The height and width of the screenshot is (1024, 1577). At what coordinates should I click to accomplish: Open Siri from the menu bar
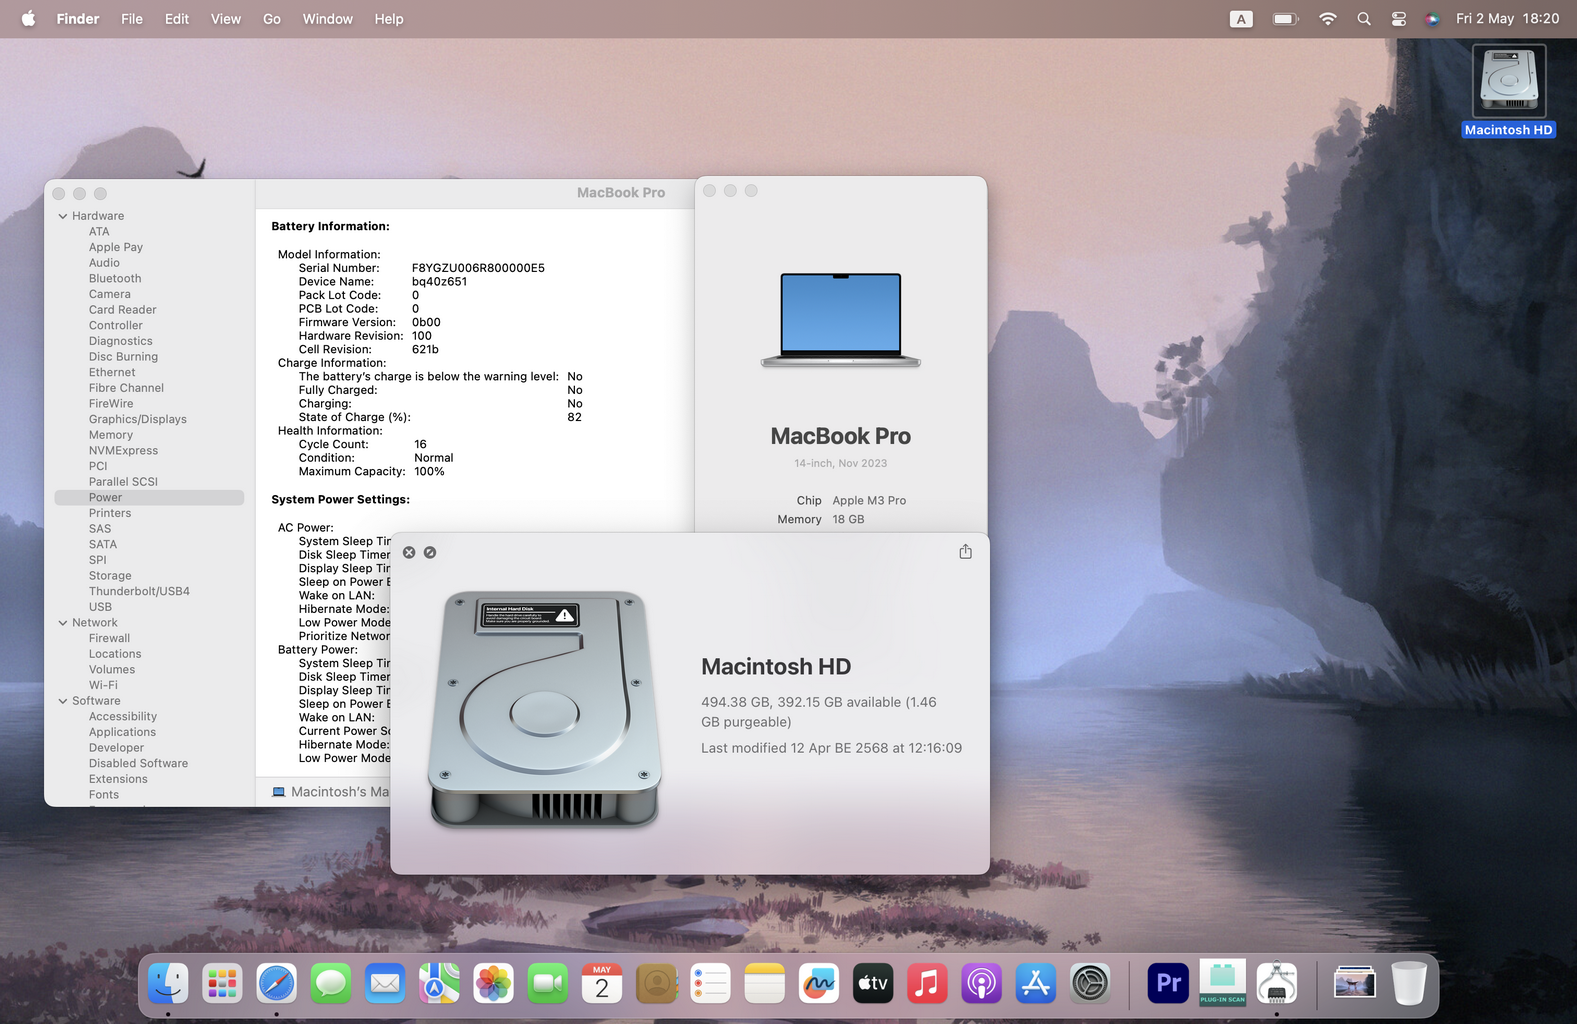coord(1433,19)
